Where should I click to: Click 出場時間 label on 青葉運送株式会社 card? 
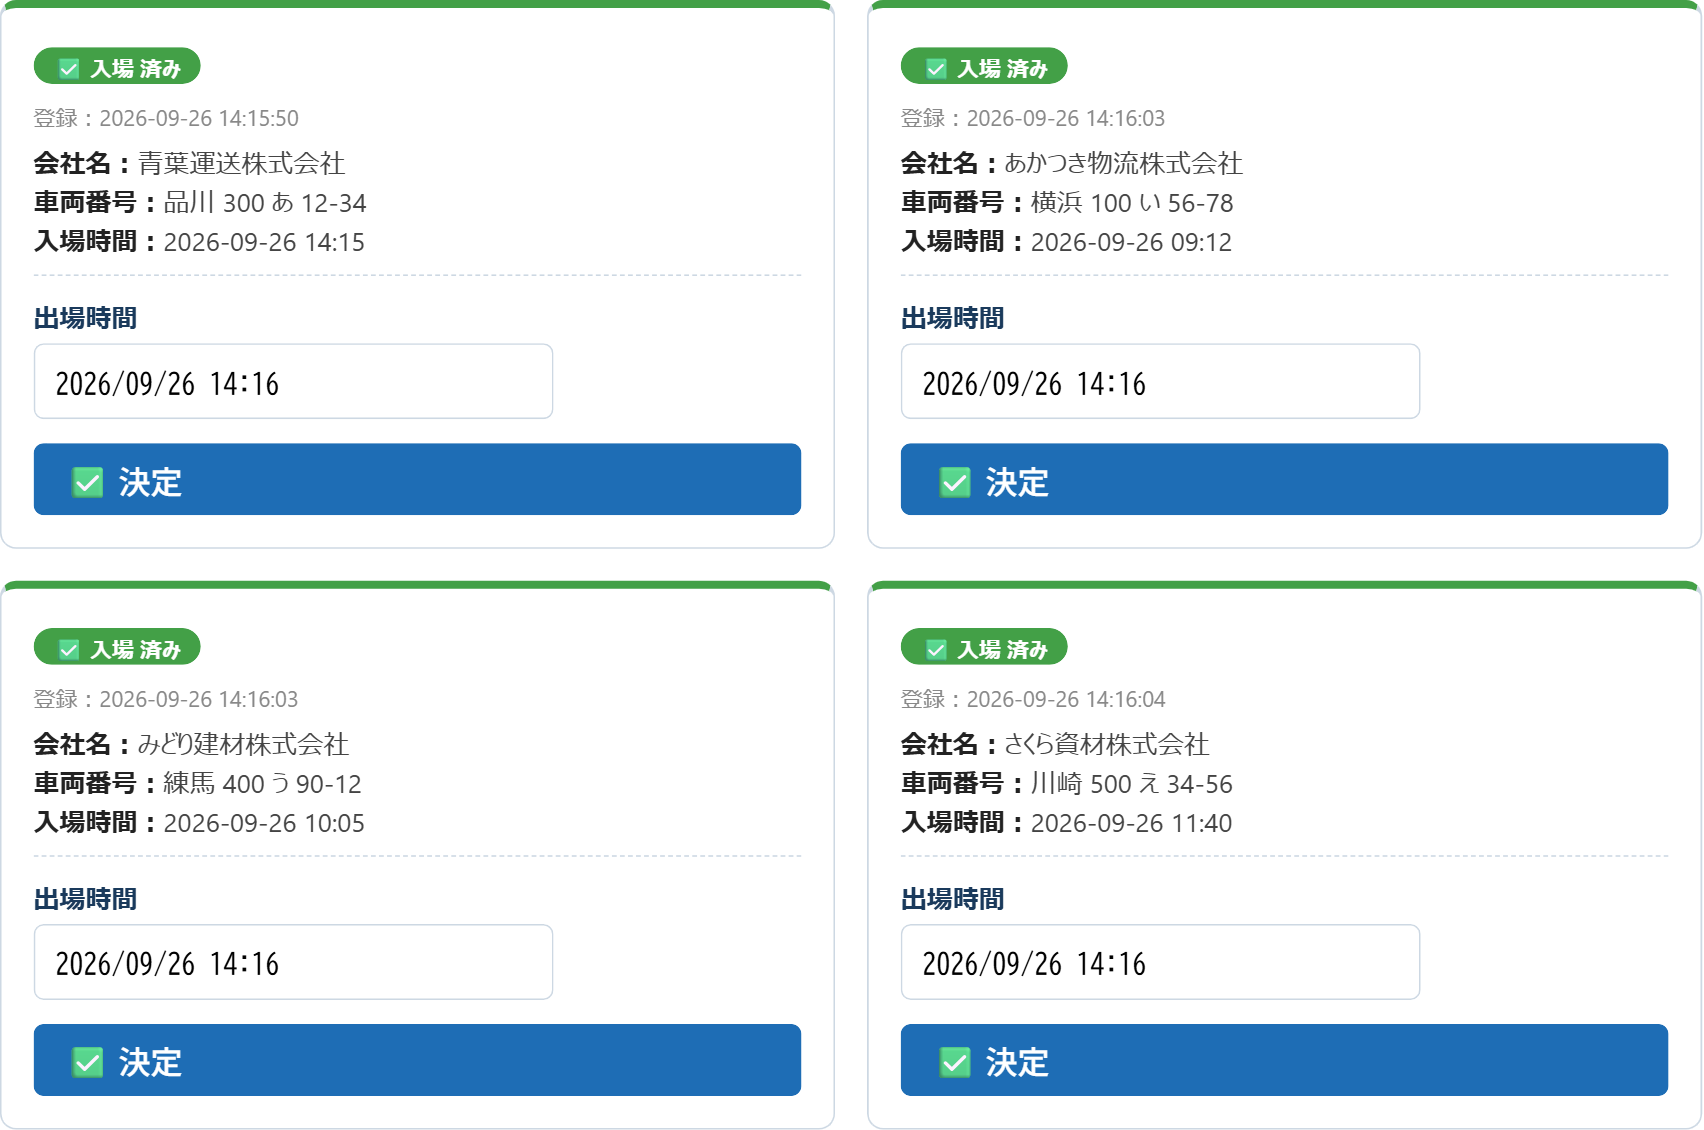[x=86, y=318]
